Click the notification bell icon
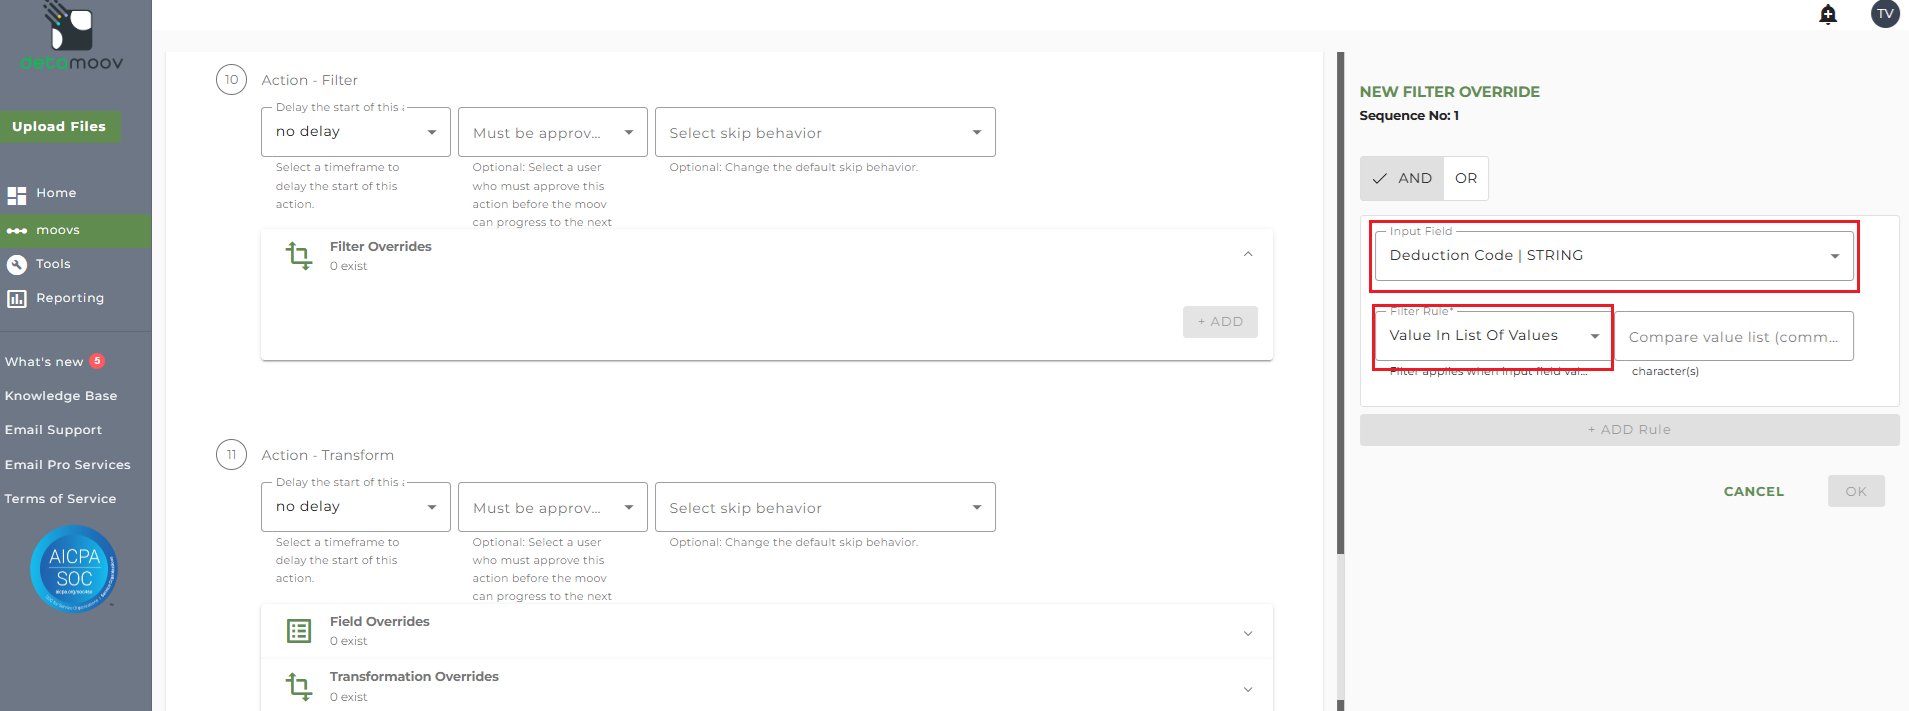The width and height of the screenshot is (1909, 711). tap(1828, 14)
